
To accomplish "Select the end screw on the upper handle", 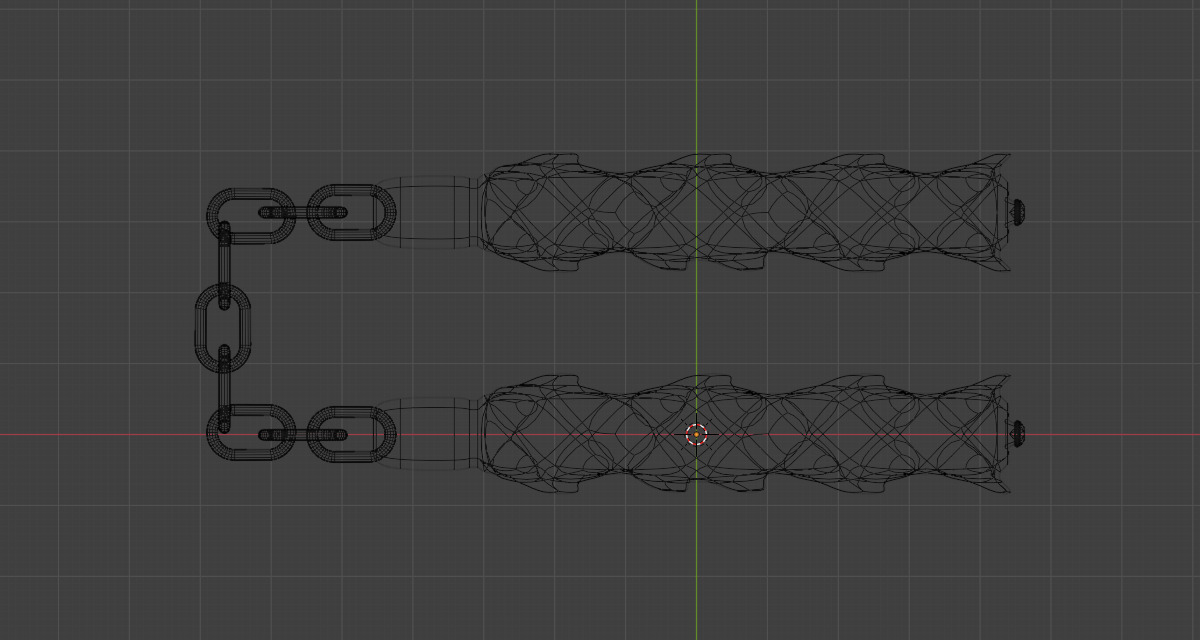I will [1019, 211].
